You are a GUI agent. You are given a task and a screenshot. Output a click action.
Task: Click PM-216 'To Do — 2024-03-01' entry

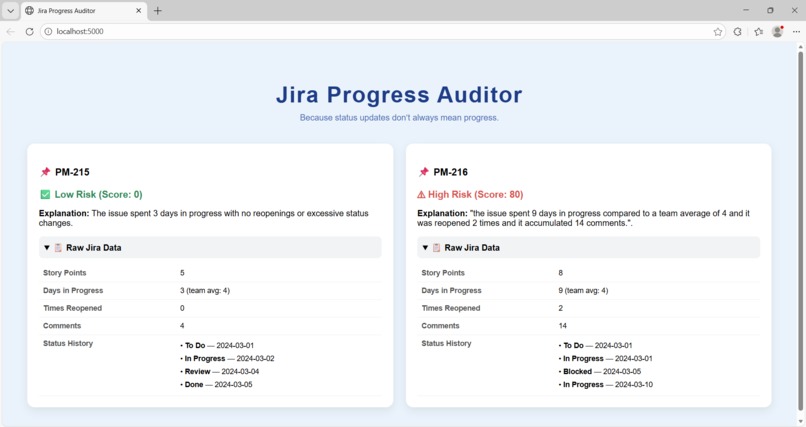tap(595, 346)
